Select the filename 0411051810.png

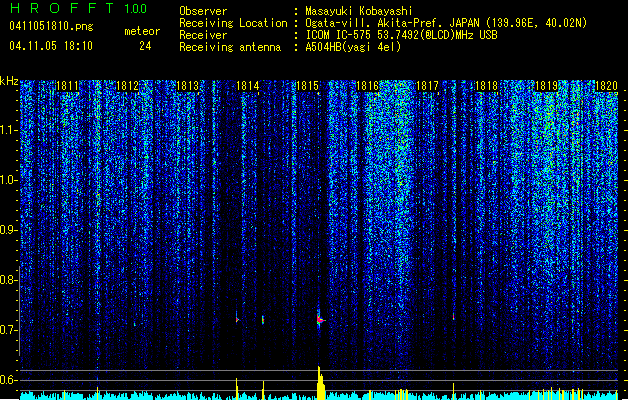click(x=51, y=26)
